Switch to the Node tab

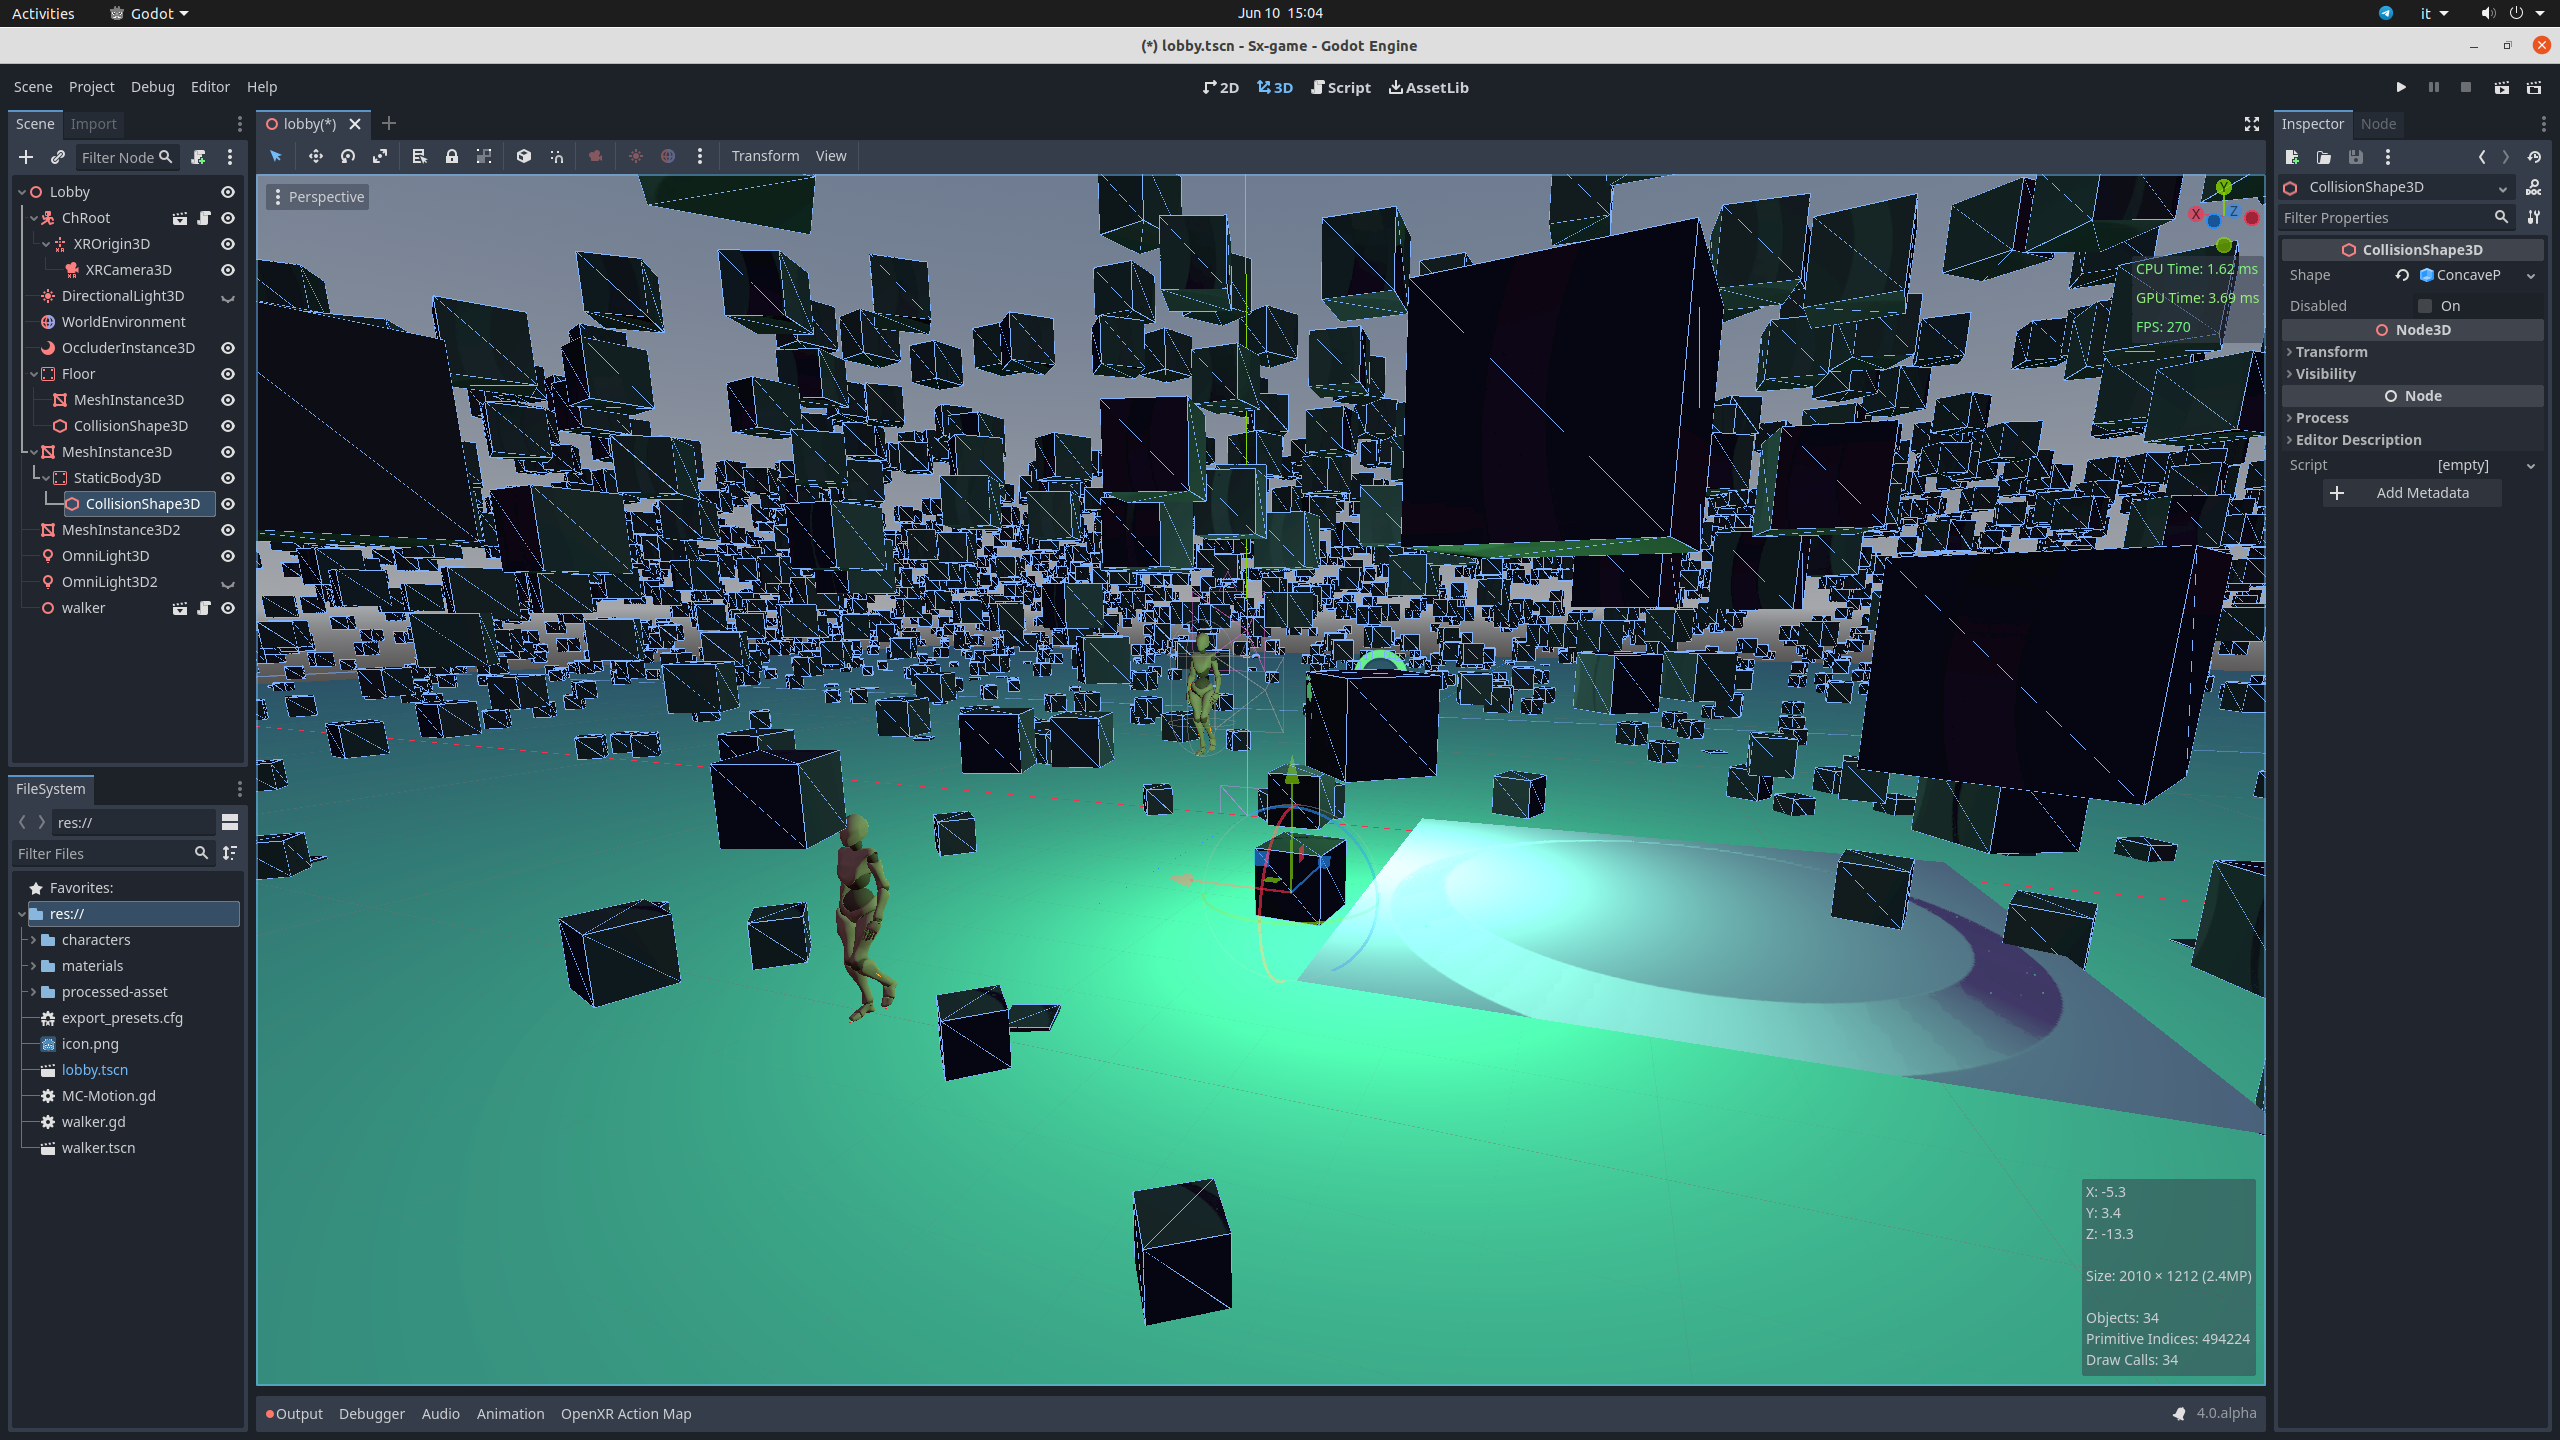click(2378, 124)
